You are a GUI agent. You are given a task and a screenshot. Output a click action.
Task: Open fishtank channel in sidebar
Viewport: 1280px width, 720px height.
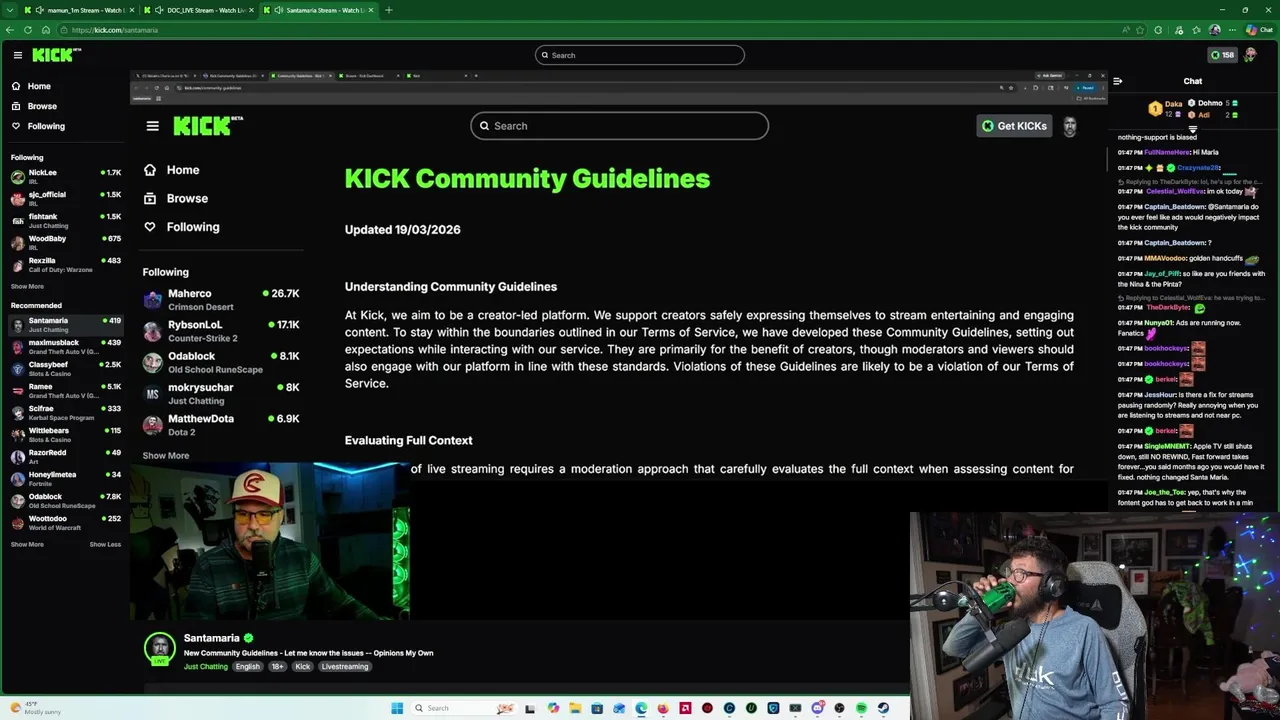tap(65, 220)
